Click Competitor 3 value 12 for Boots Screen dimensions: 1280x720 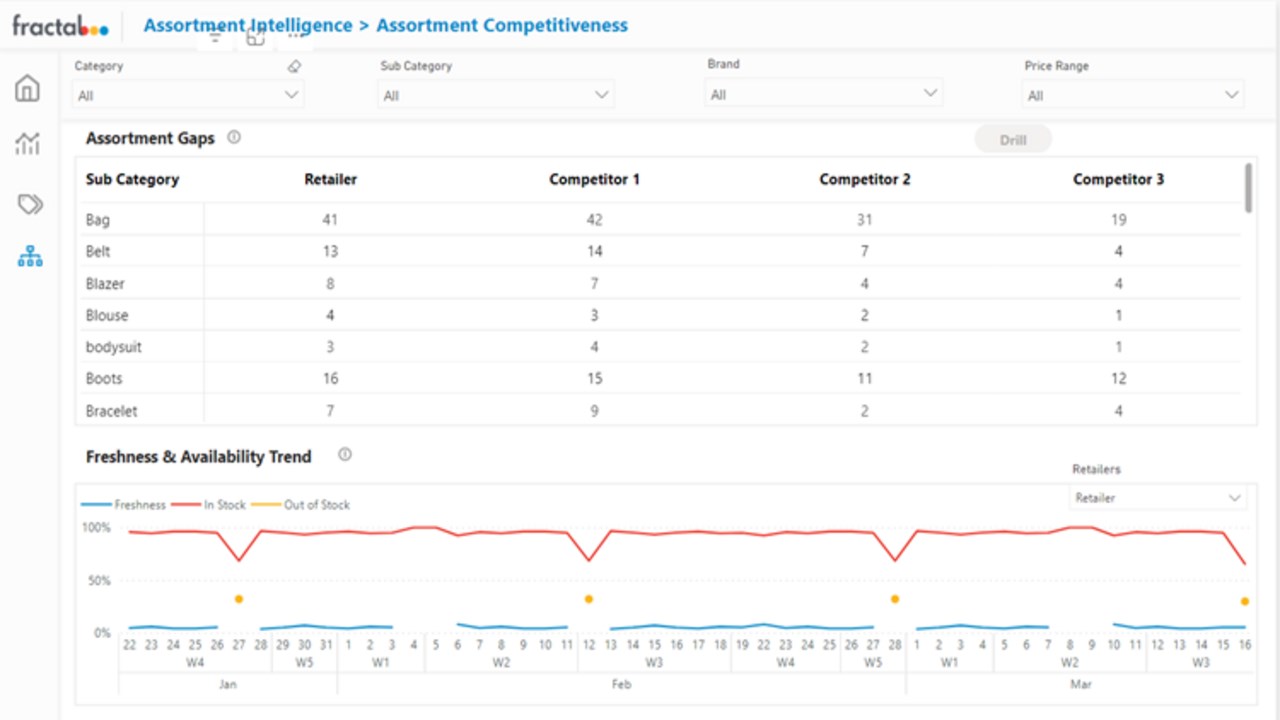click(x=1119, y=379)
